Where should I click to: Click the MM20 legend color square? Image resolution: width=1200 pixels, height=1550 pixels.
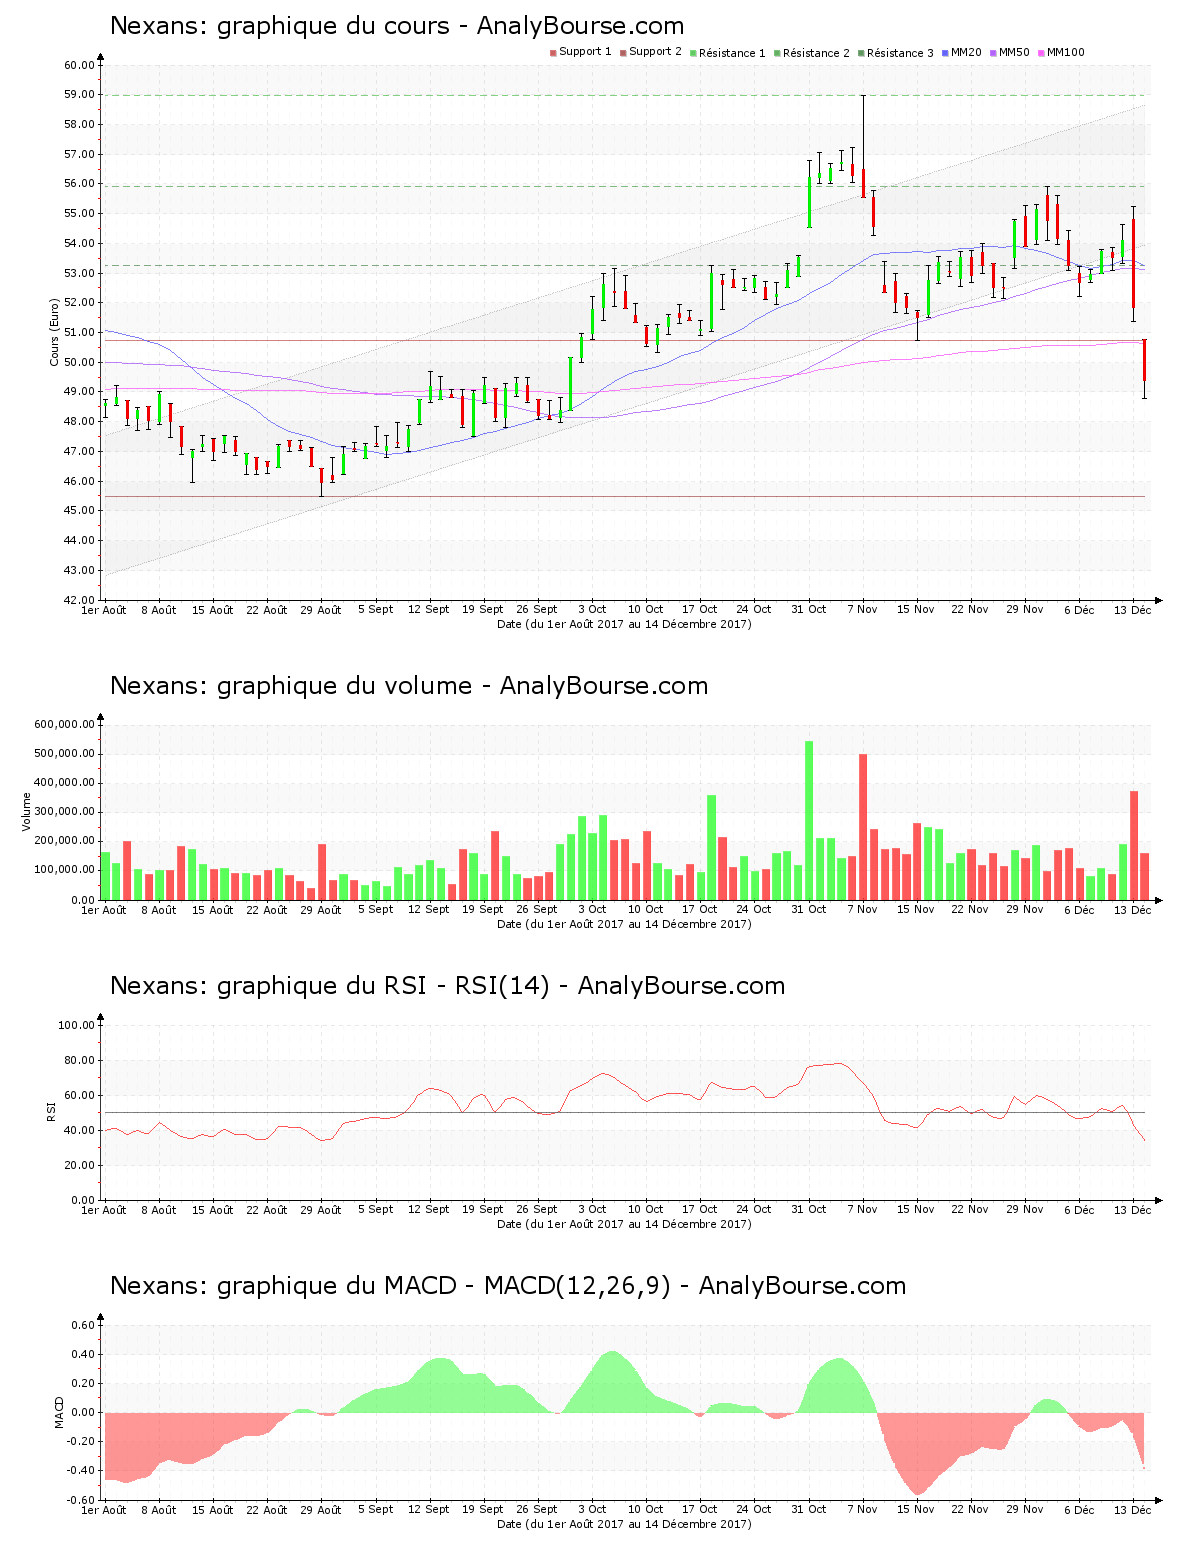click(945, 53)
